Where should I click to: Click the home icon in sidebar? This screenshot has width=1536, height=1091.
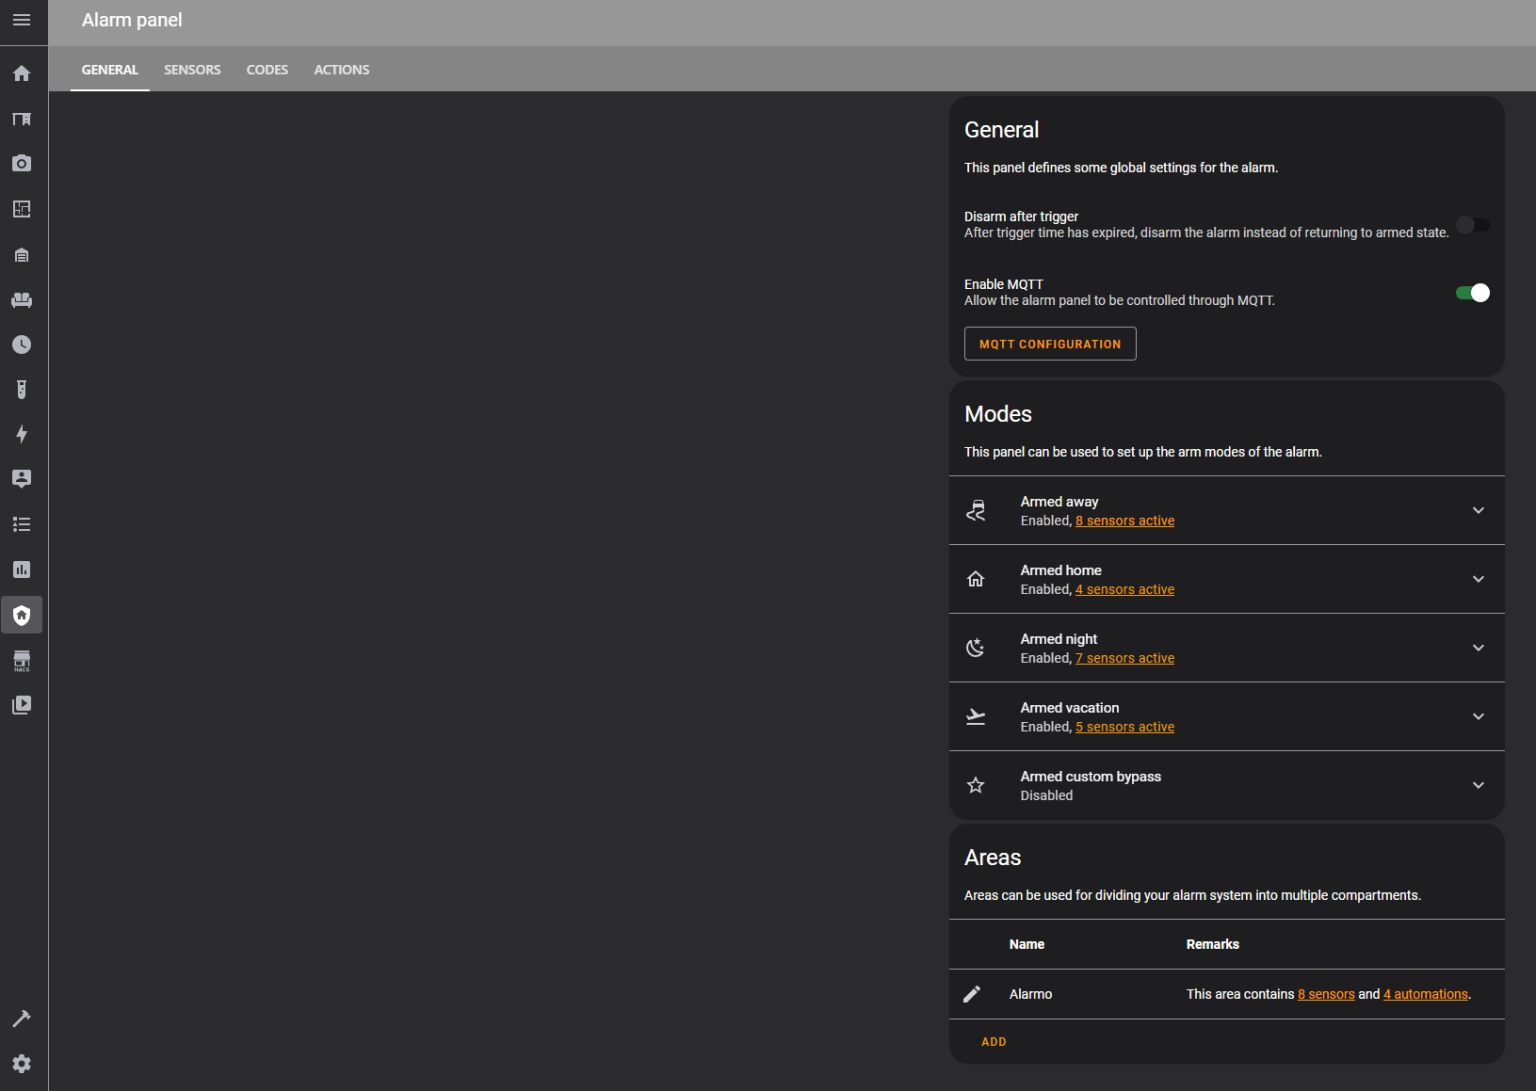21,73
